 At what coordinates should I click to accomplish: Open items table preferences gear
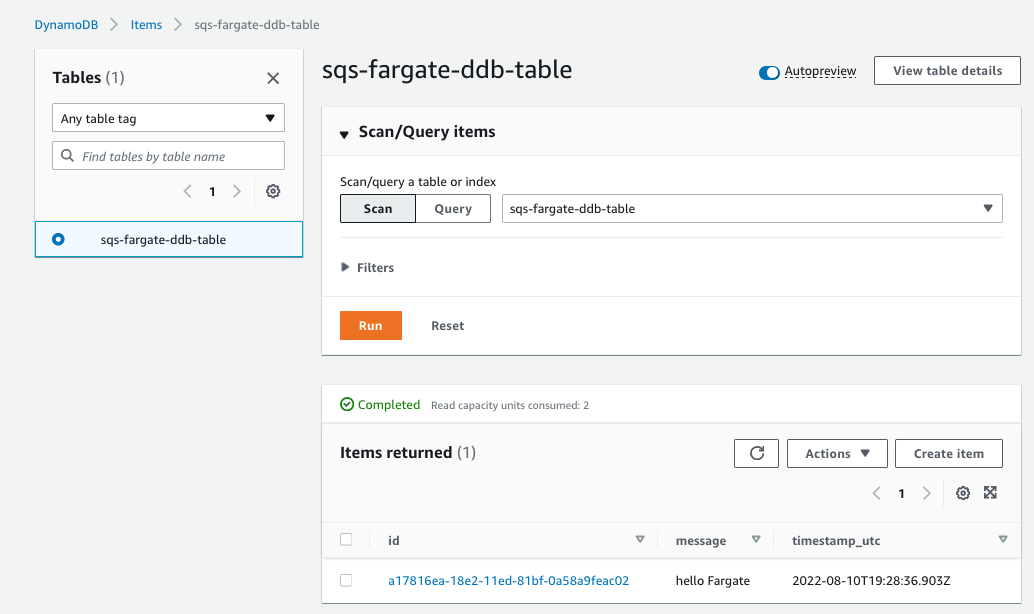[x=963, y=493]
